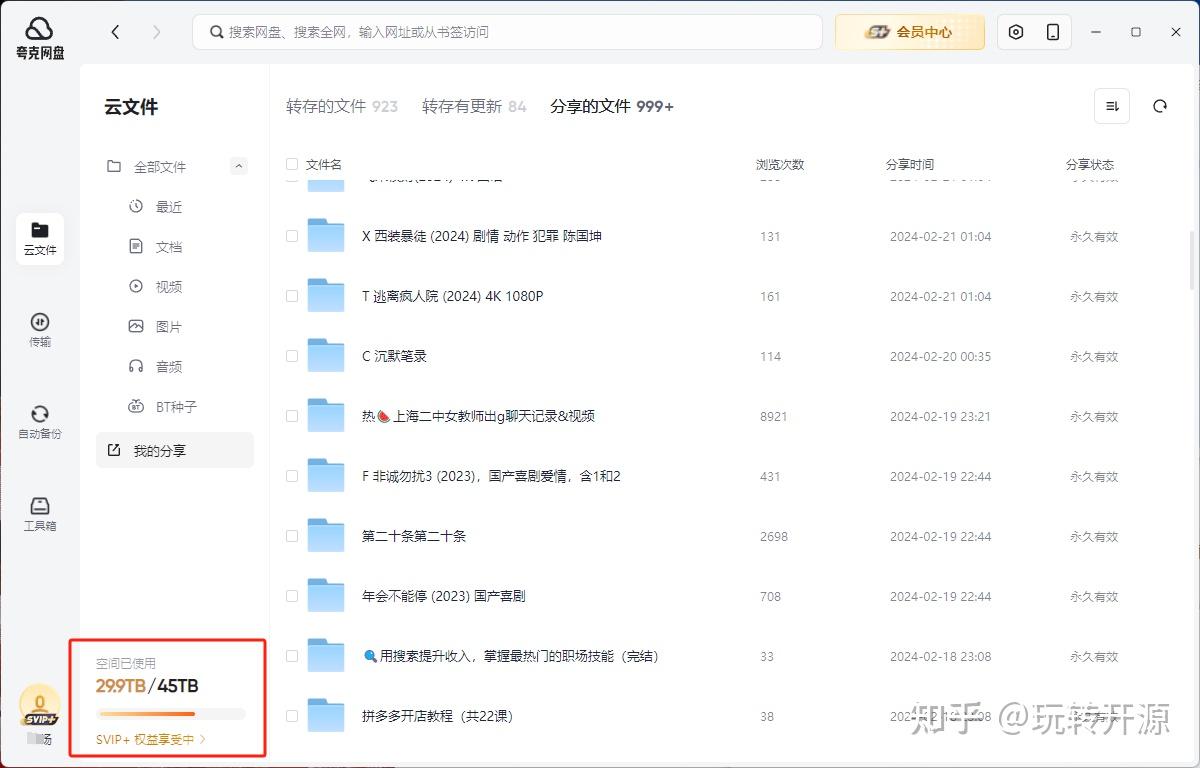
Task: Toggle the select-all 文件名 checkbox
Action: [292, 164]
